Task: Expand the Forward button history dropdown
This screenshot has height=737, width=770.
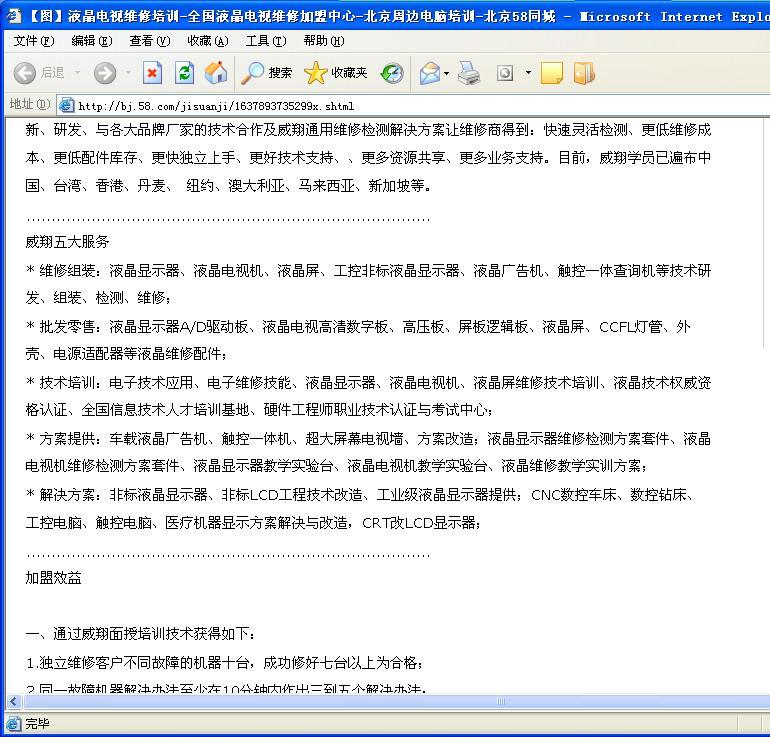Action: click(127, 73)
